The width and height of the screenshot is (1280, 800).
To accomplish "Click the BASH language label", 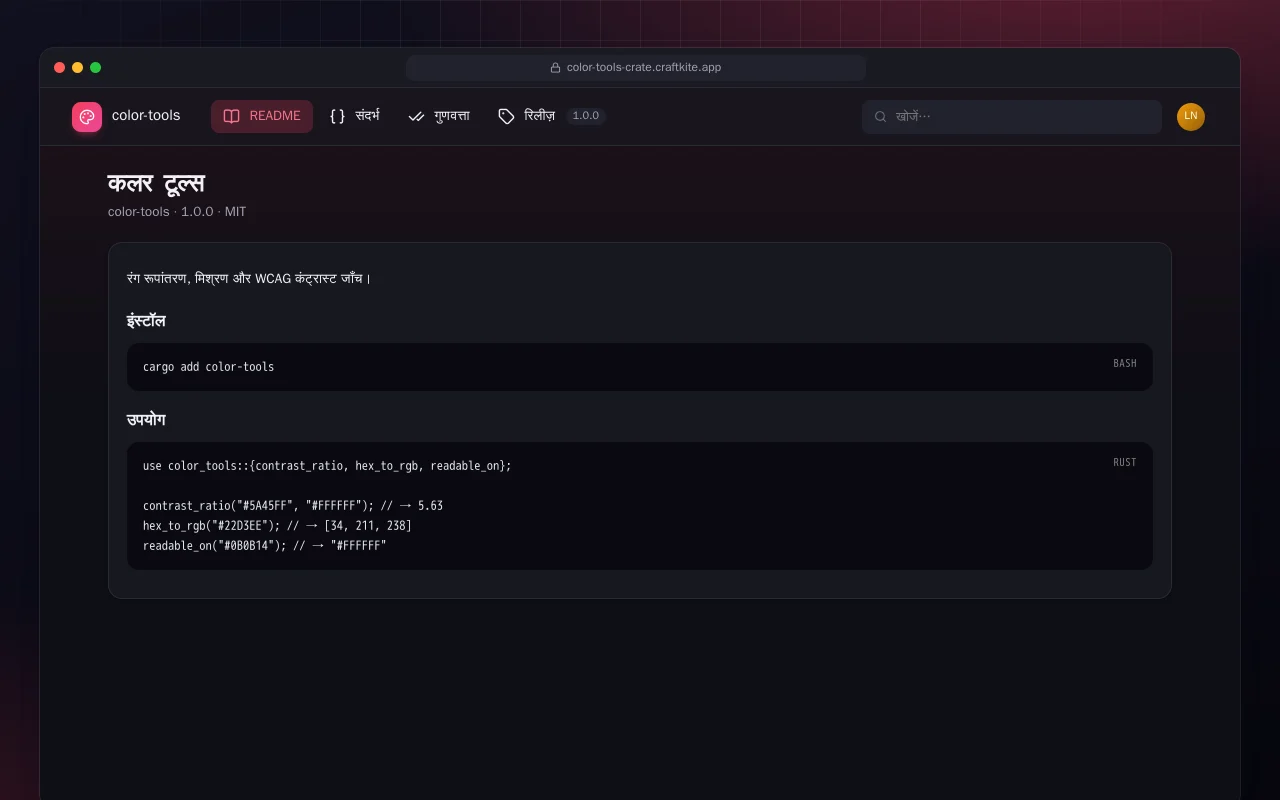I will (1125, 363).
